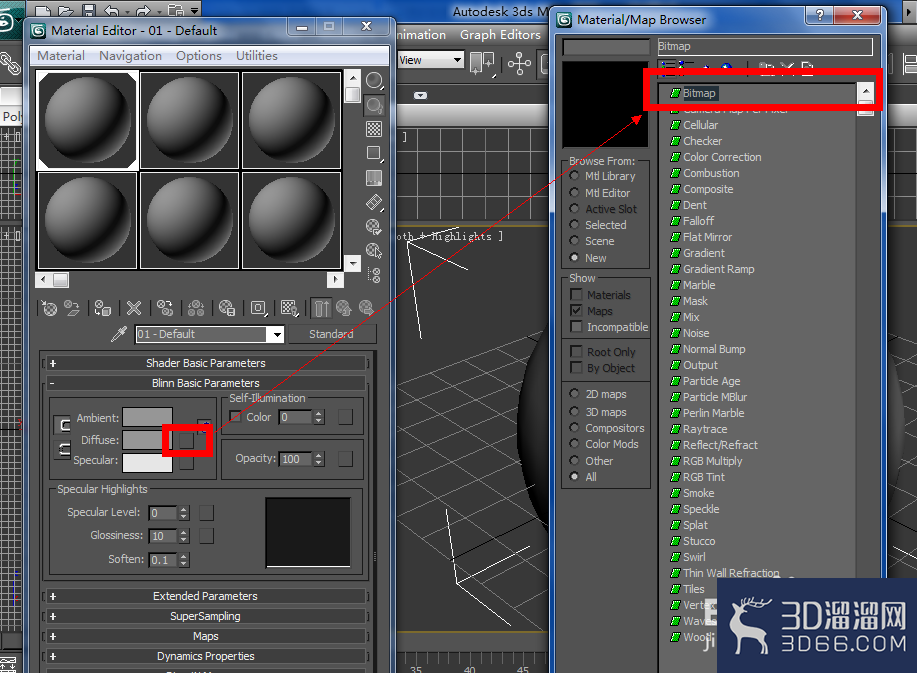The image size is (917, 673).
Task: Pick material from object with eyedropper
Action: pos(119,334)
